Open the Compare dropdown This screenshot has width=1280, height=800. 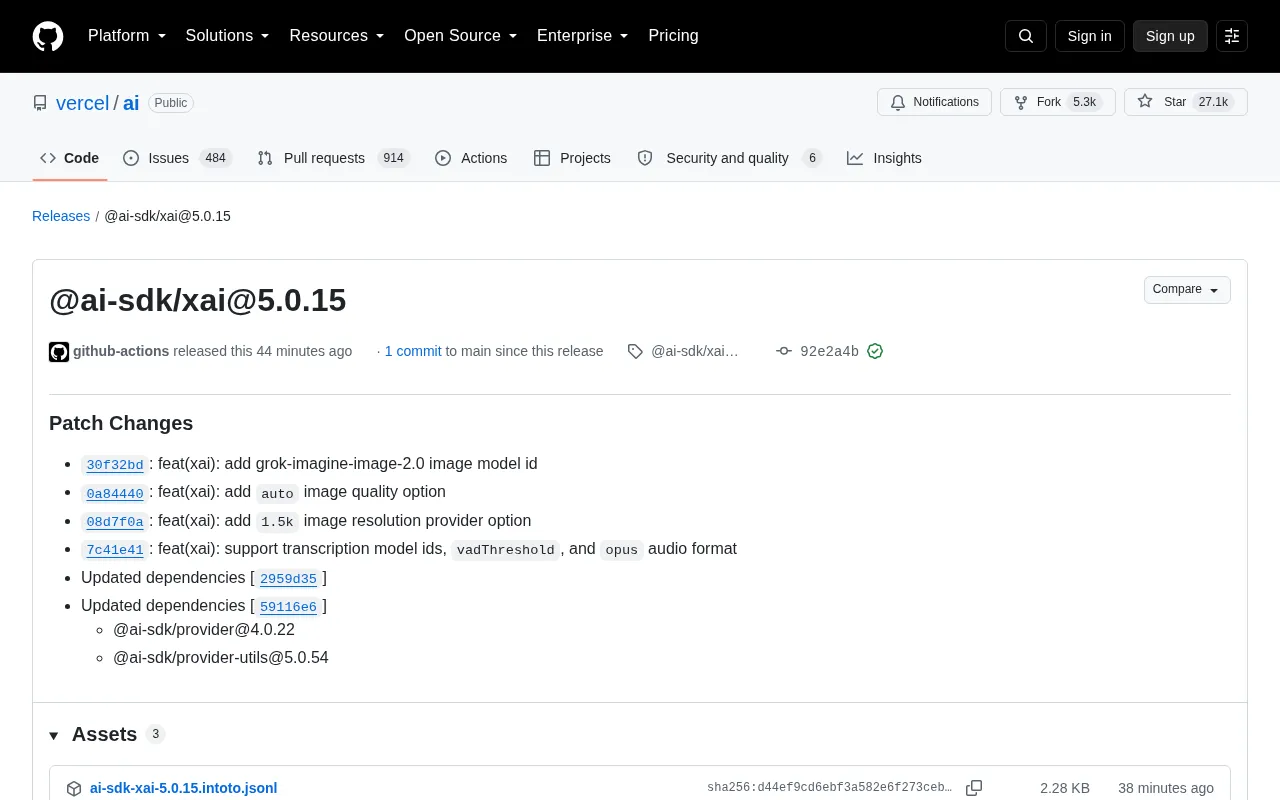click(1187, 290)
